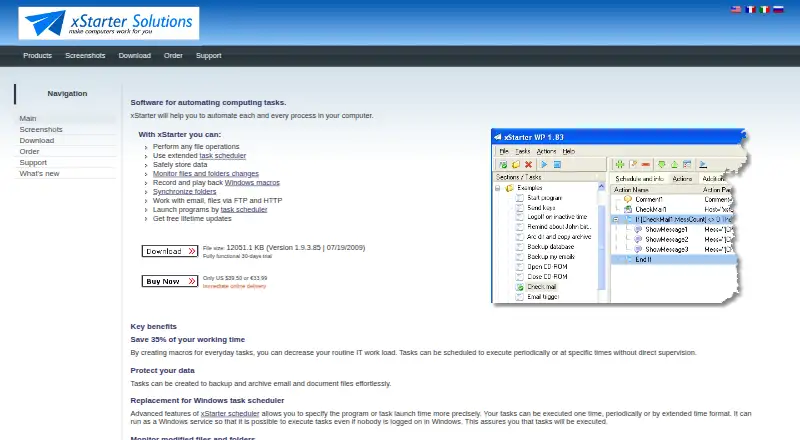The height and width of the screenshot is (440, 800).
Task: Click the run-action icon at toolbar end
Action: point(703,164)
